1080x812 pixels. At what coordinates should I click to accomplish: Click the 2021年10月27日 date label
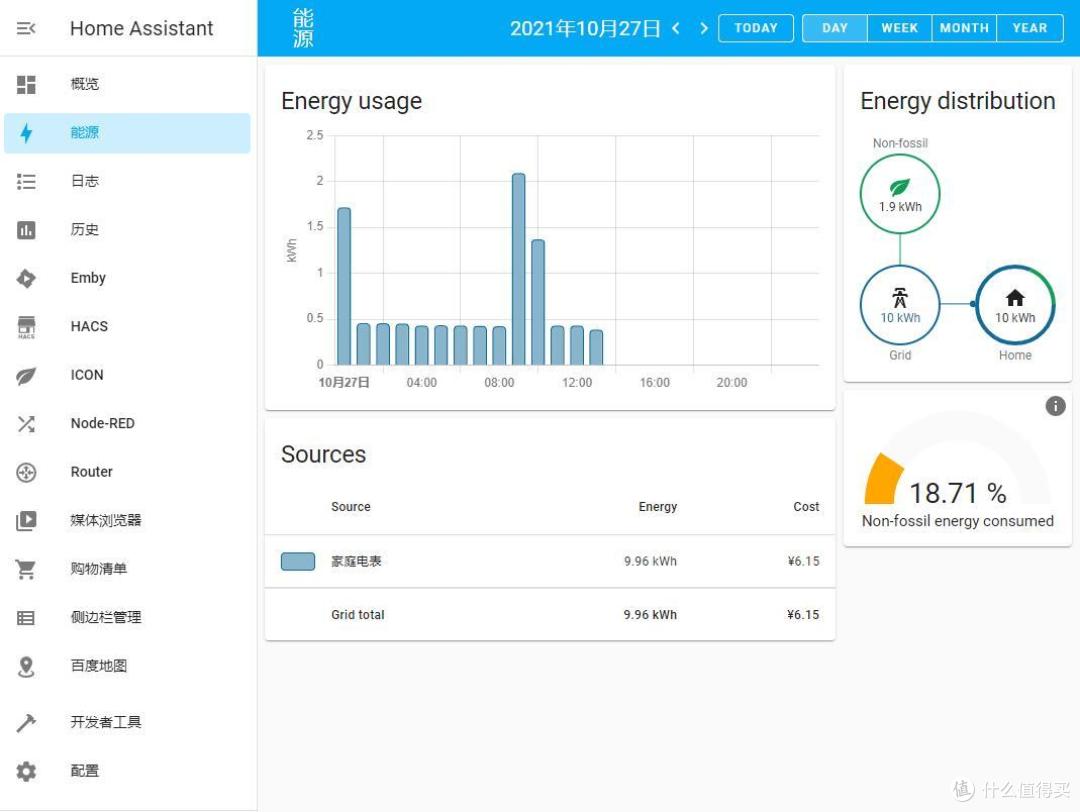585,28
